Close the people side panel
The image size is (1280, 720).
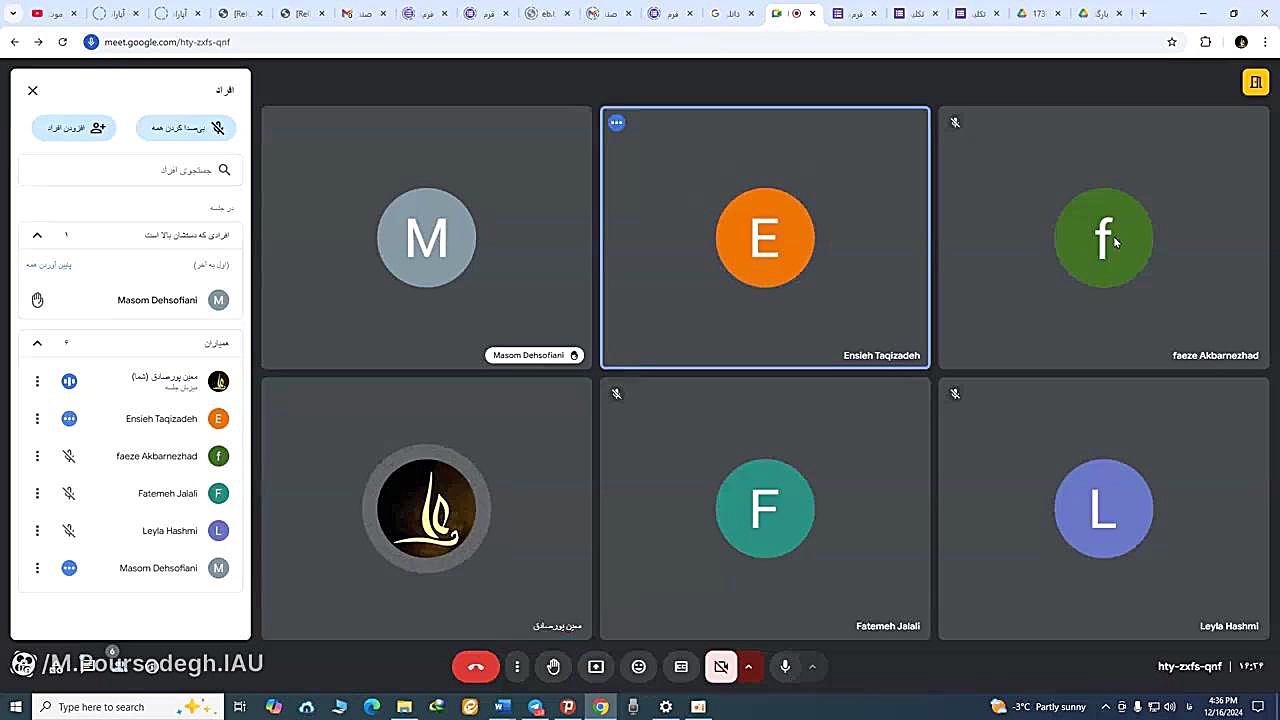pos(33,91)
